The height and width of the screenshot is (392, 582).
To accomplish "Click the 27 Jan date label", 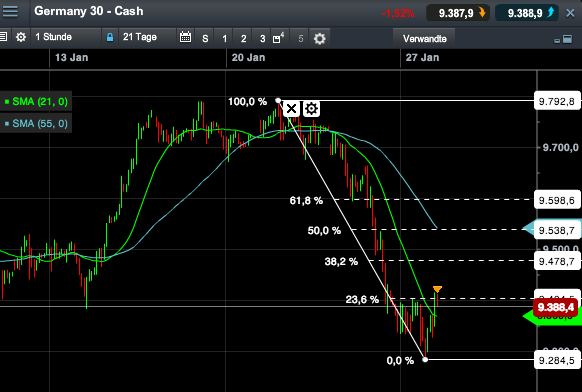I will pos(422,58).
